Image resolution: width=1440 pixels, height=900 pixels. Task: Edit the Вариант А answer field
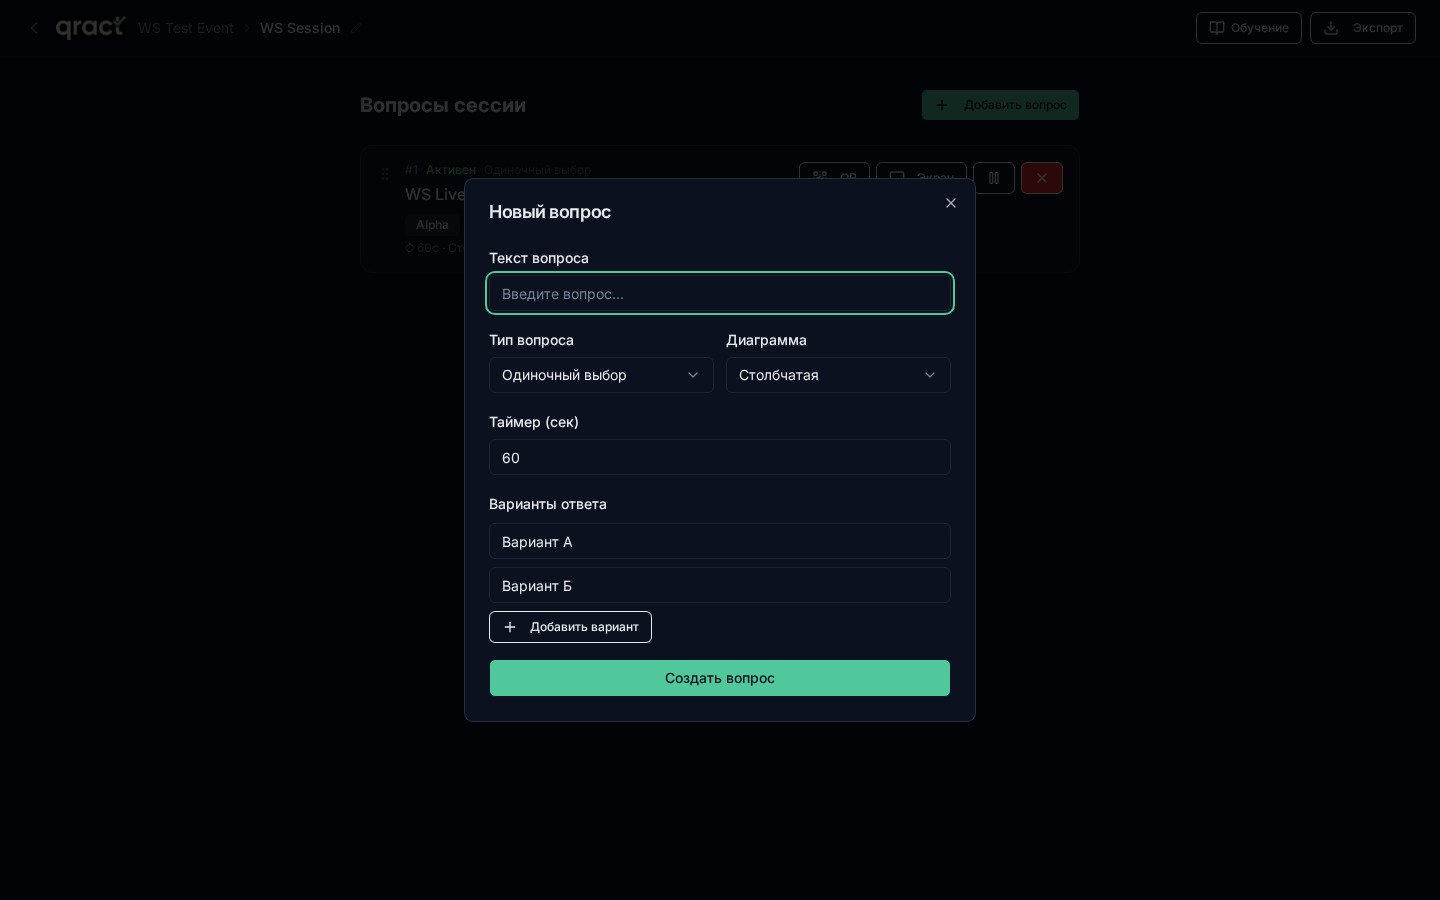click(719, 541)
